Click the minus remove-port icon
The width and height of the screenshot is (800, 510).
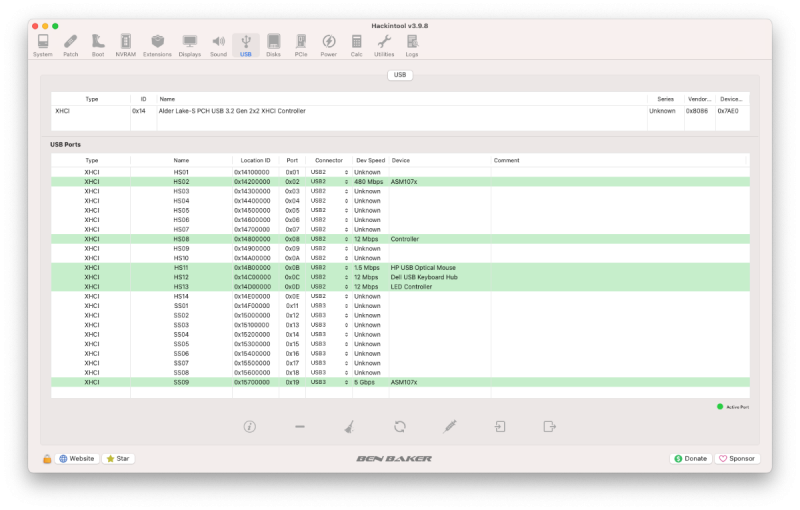(299, 426)
